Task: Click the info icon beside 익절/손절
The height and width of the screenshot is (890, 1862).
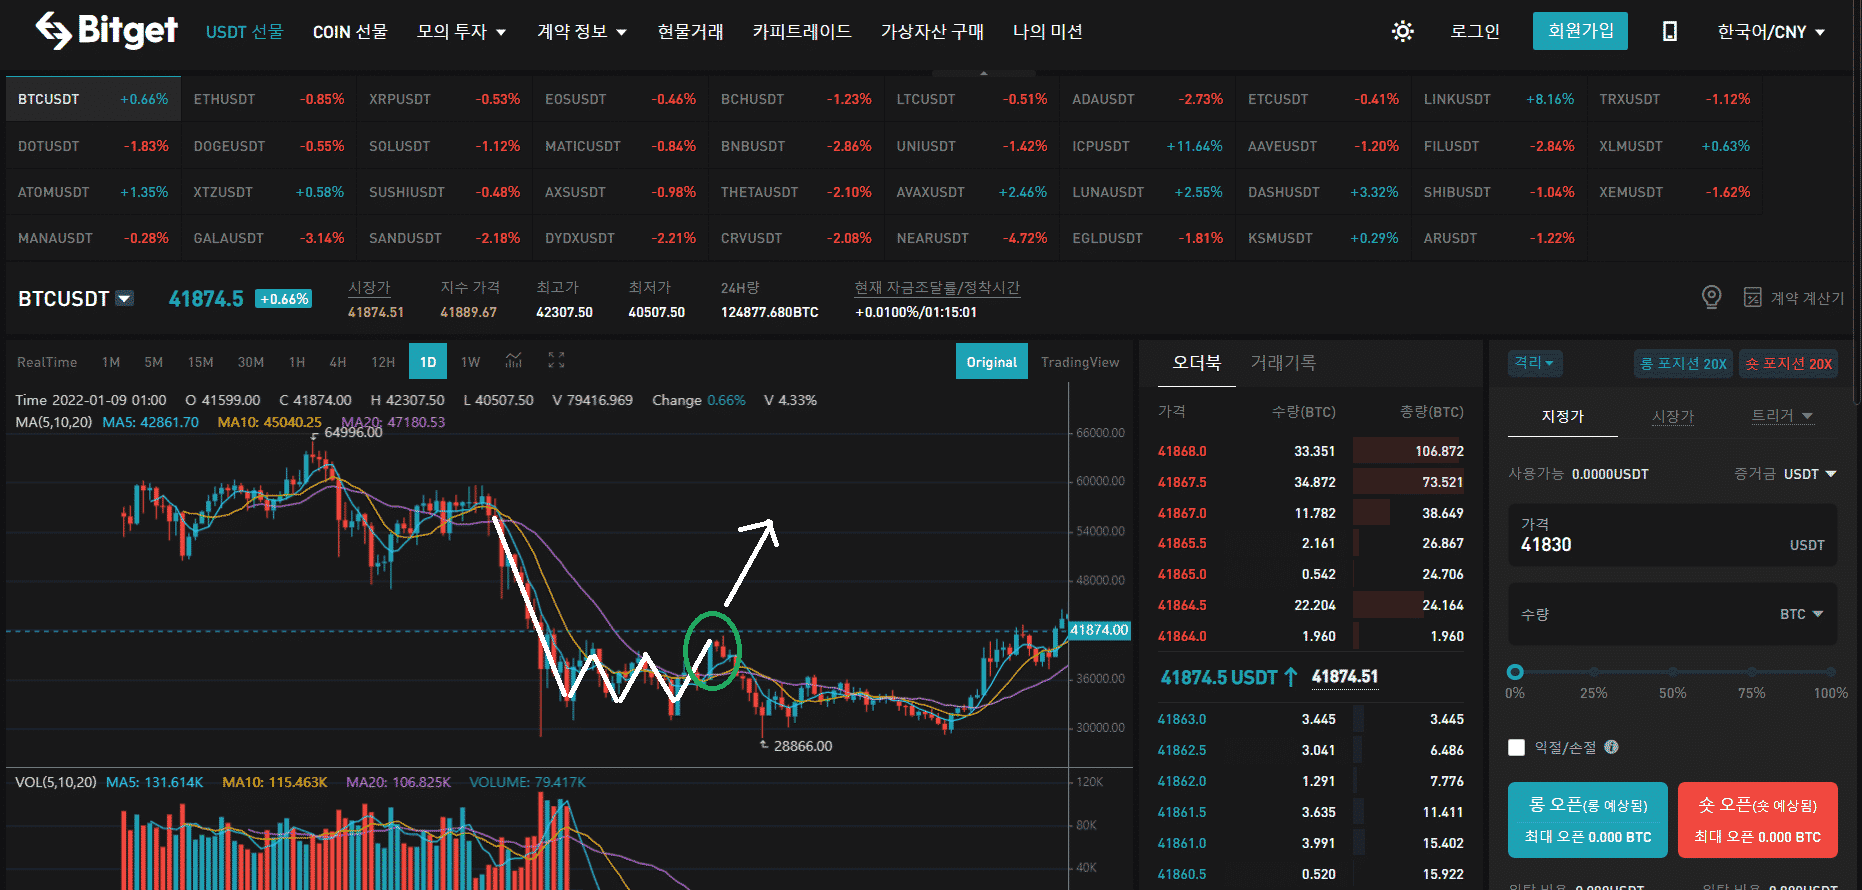Action: tap(1611, 747)
